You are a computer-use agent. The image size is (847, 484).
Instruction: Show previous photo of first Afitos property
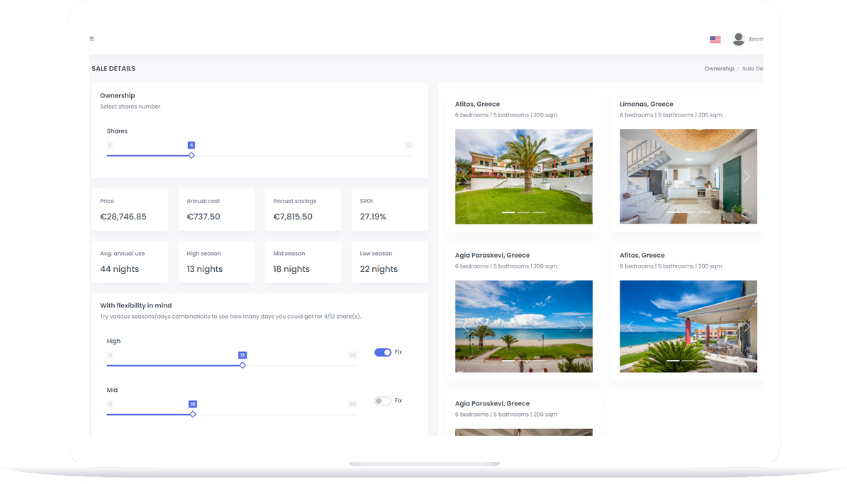465,176
